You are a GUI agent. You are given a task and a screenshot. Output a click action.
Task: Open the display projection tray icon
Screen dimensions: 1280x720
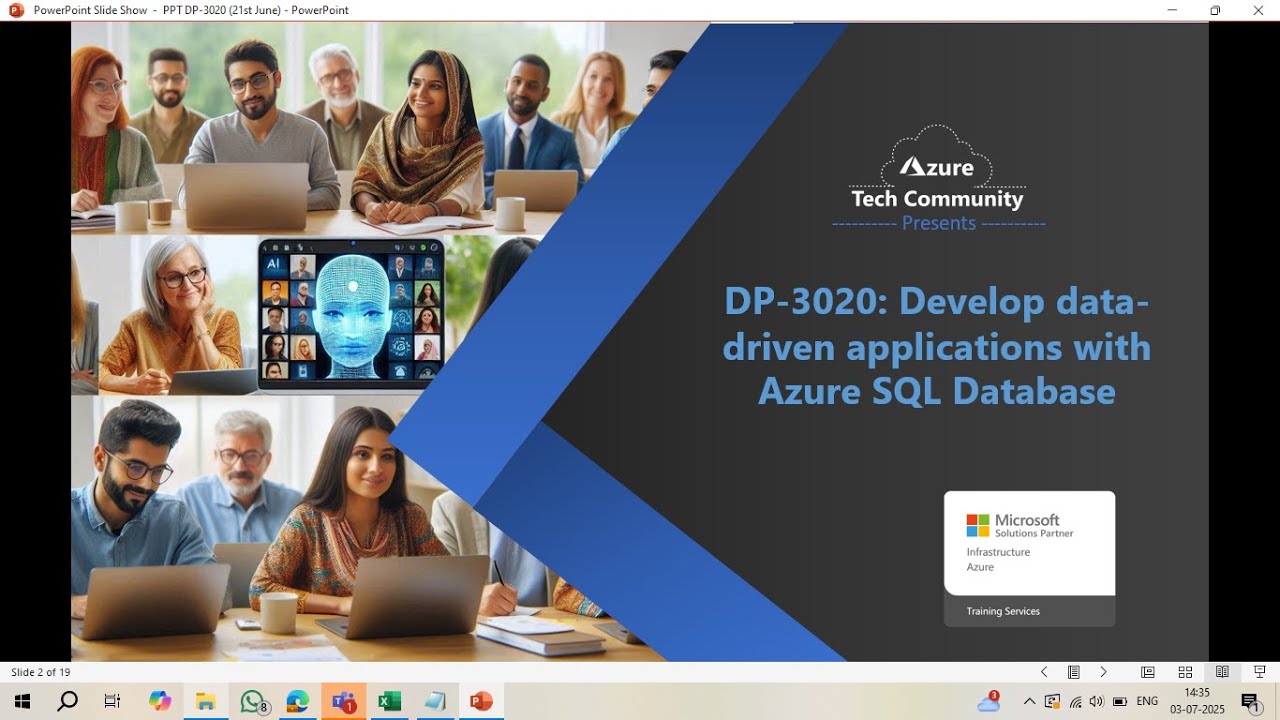pyautogui.click(x=1052, y=701)
